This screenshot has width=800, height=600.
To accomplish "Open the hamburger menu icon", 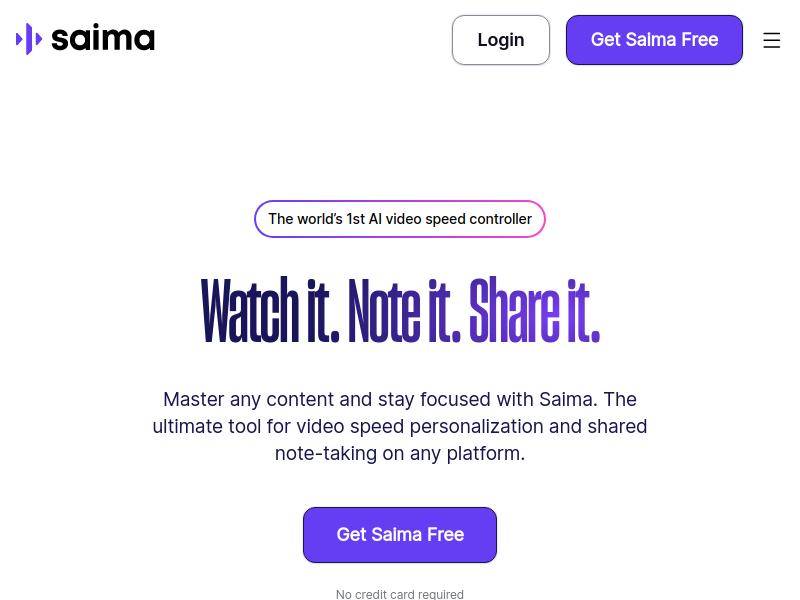I will coord(771,40).
